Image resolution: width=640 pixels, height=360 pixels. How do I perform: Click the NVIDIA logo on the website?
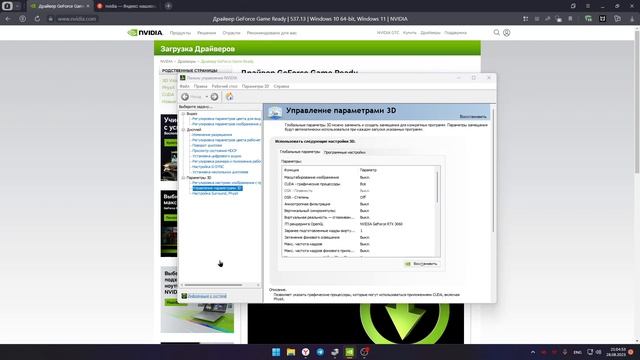pyautogui.click(x=145, y=33)
